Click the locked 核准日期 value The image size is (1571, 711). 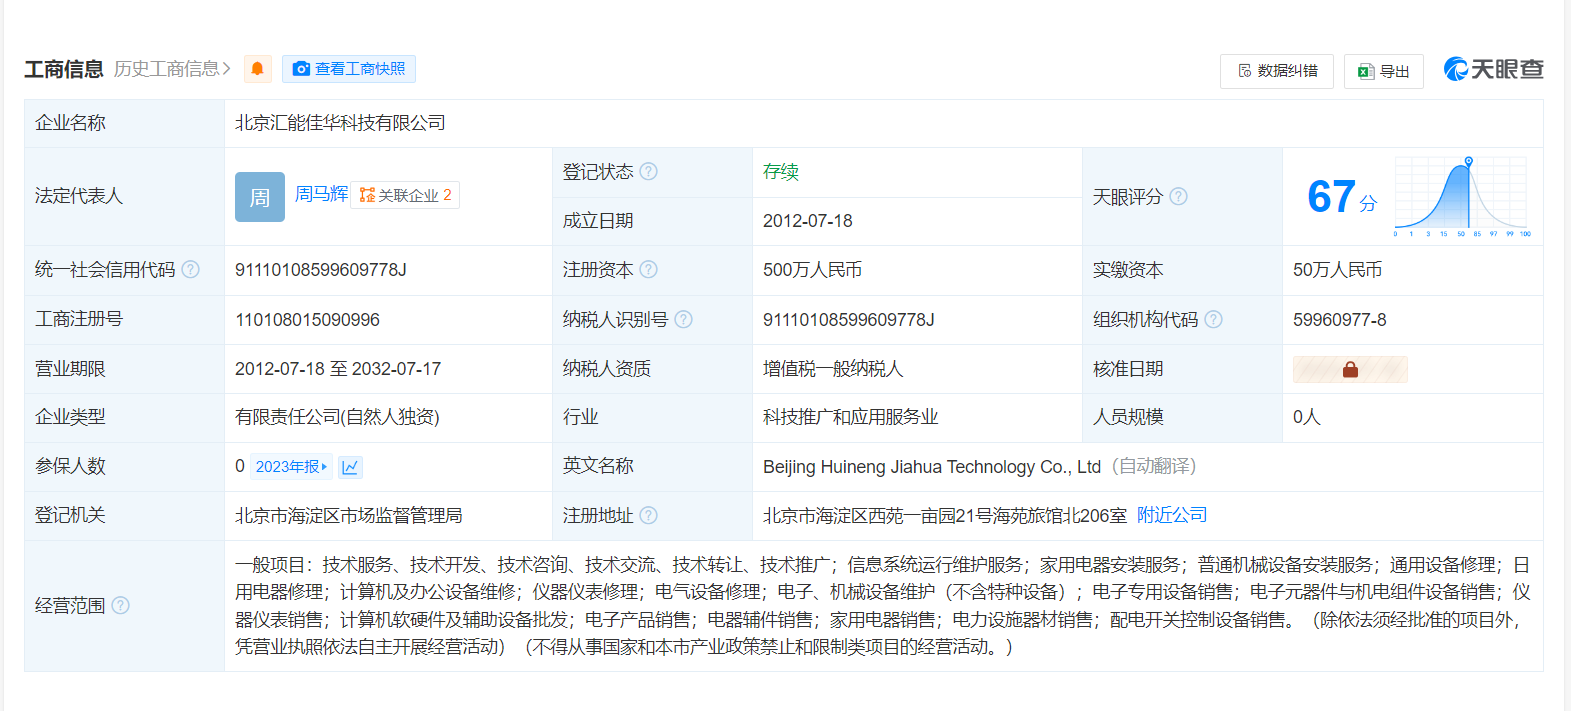[x=1350, y=369]
